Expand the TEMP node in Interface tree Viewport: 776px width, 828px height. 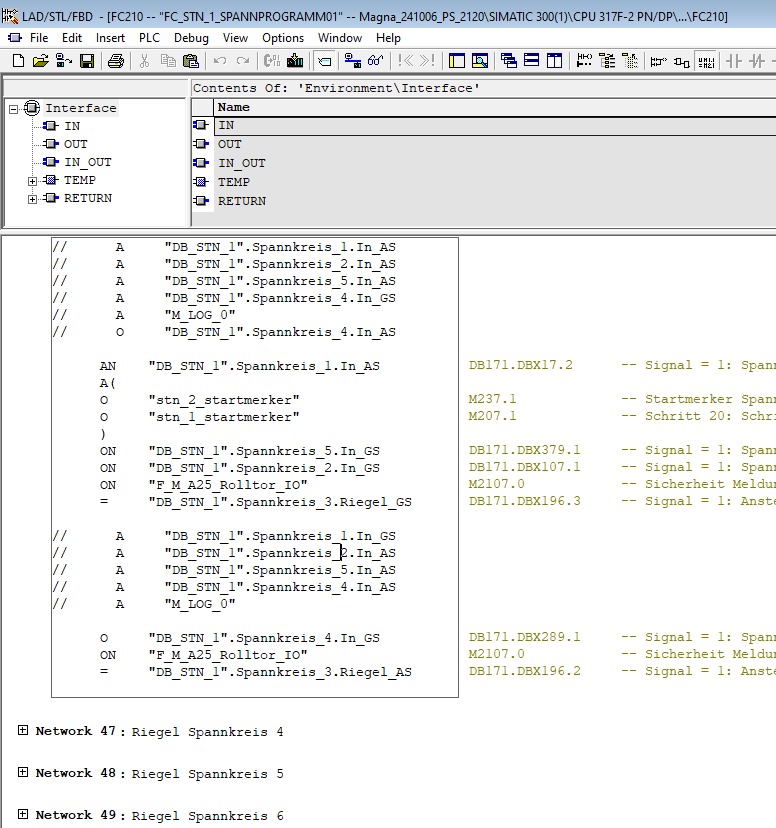pos(33,181)
